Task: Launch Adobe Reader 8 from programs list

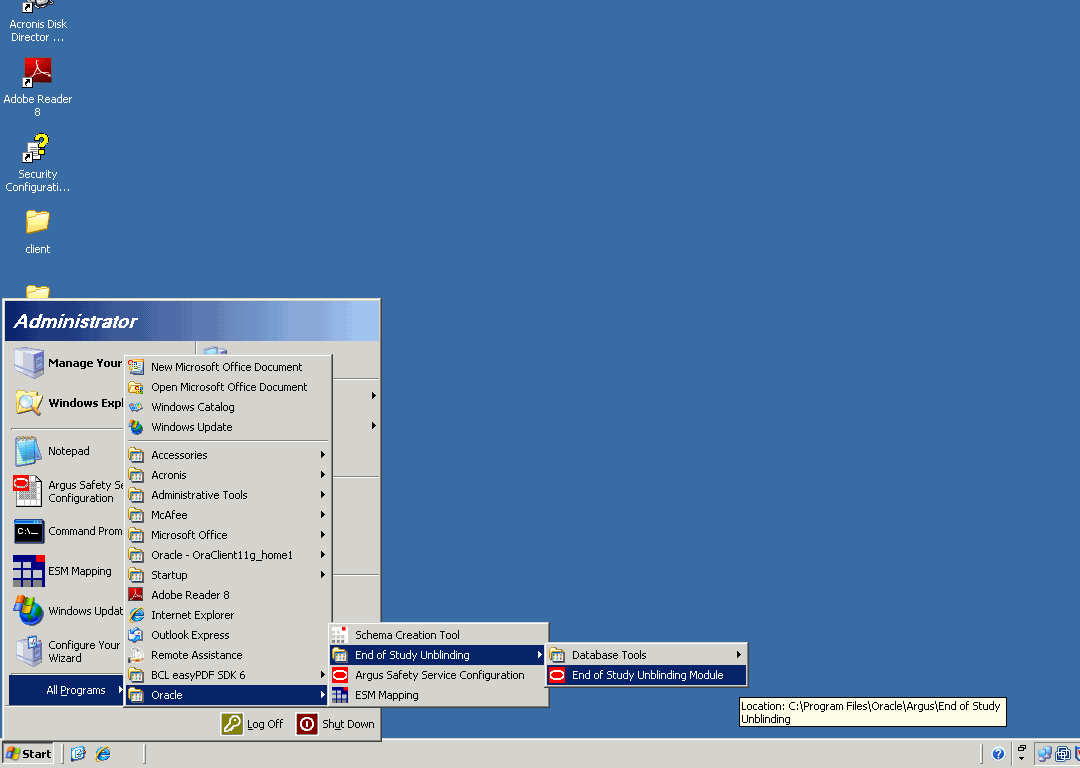Action: 227,595
